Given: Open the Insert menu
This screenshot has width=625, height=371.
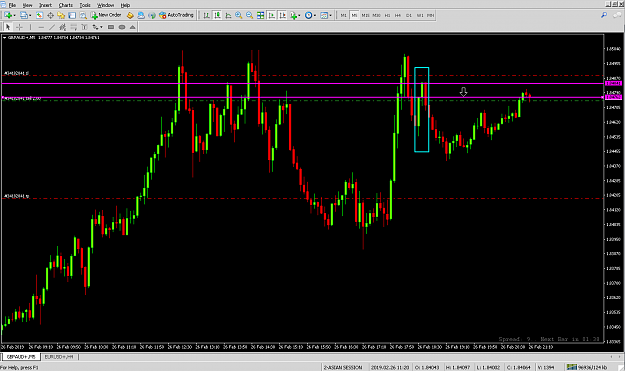Looking at the screenshot, I should point(45,5).
